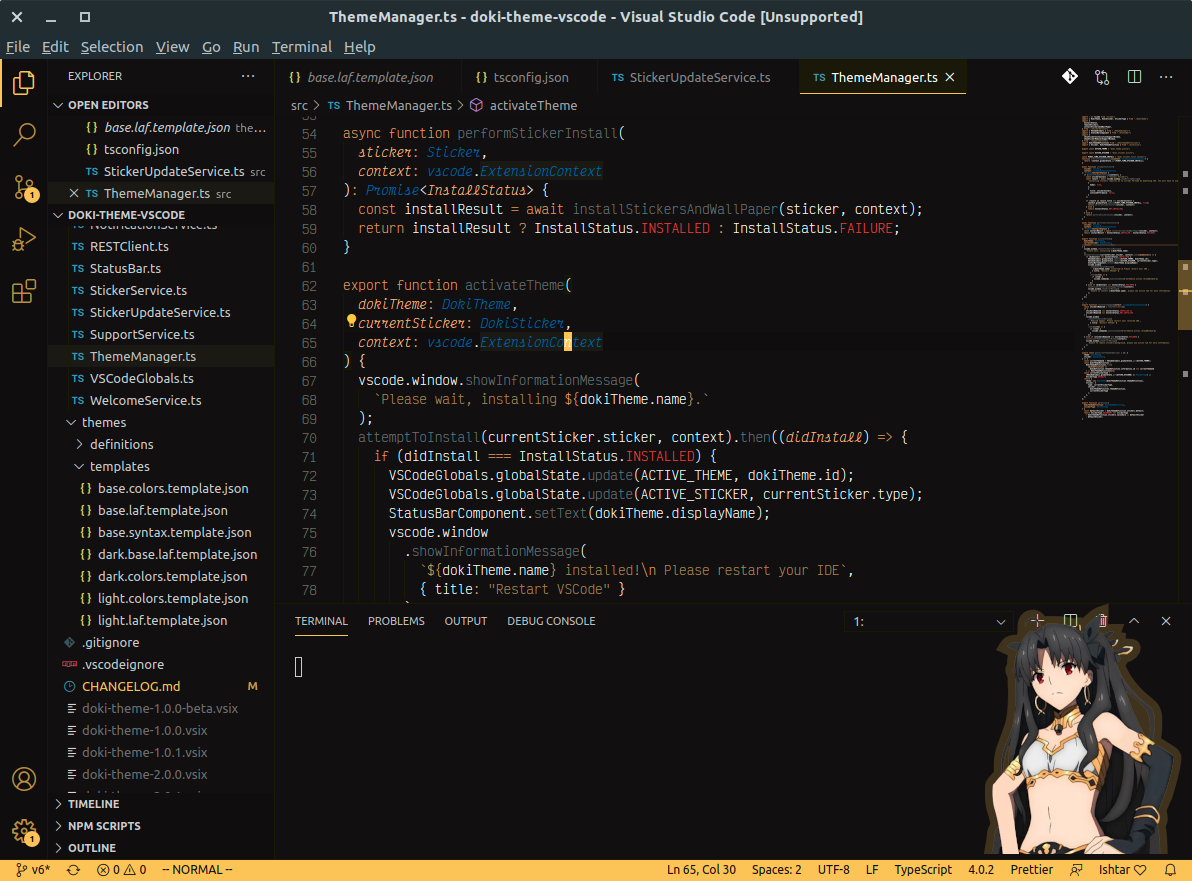Split the editor to the right
The image size is (1192, 881).
pos(1134,77)
